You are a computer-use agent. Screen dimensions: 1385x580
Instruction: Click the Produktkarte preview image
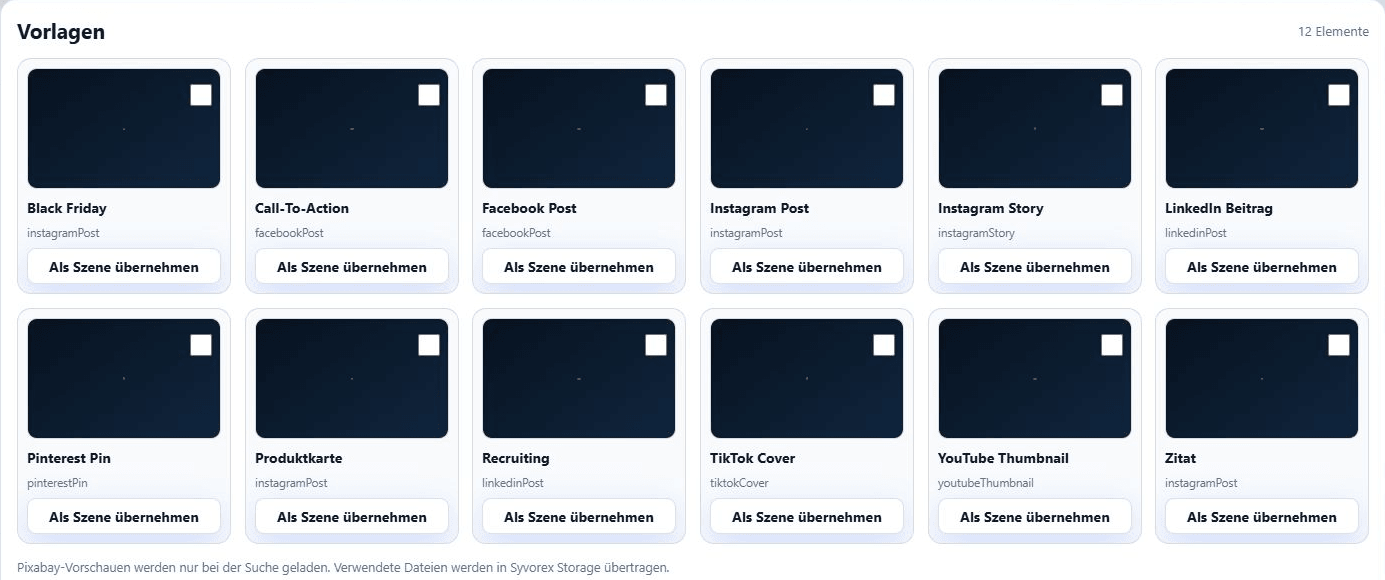point(352,378)
